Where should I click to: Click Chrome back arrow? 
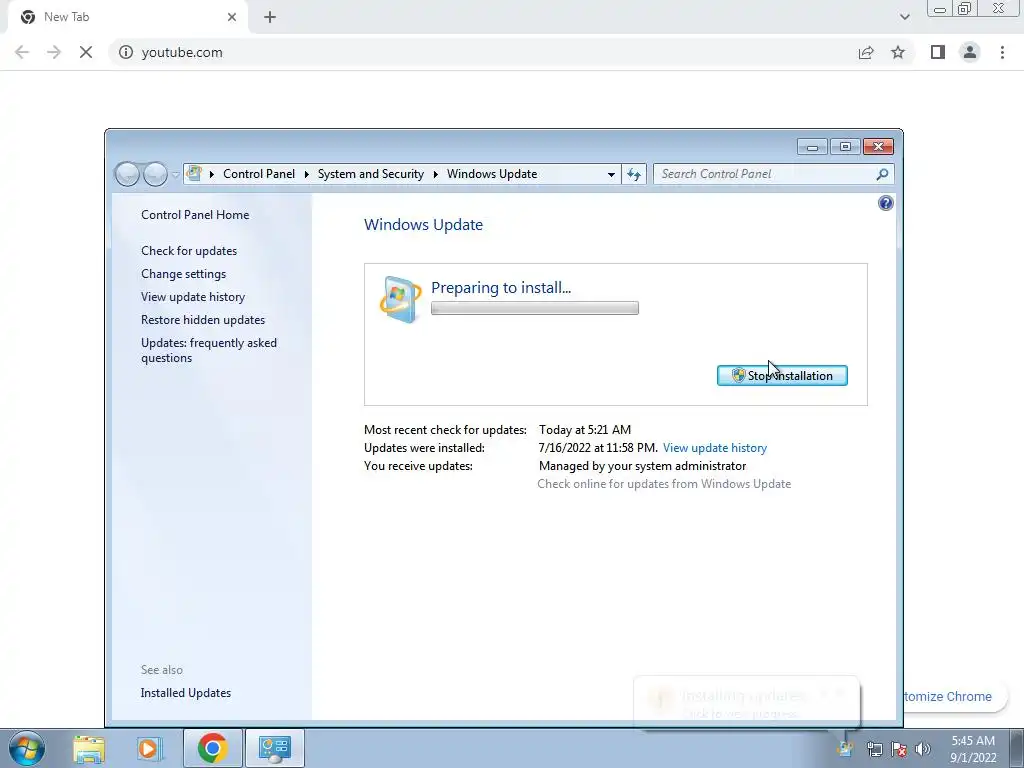pyautogui.click(x=22, y=52)
